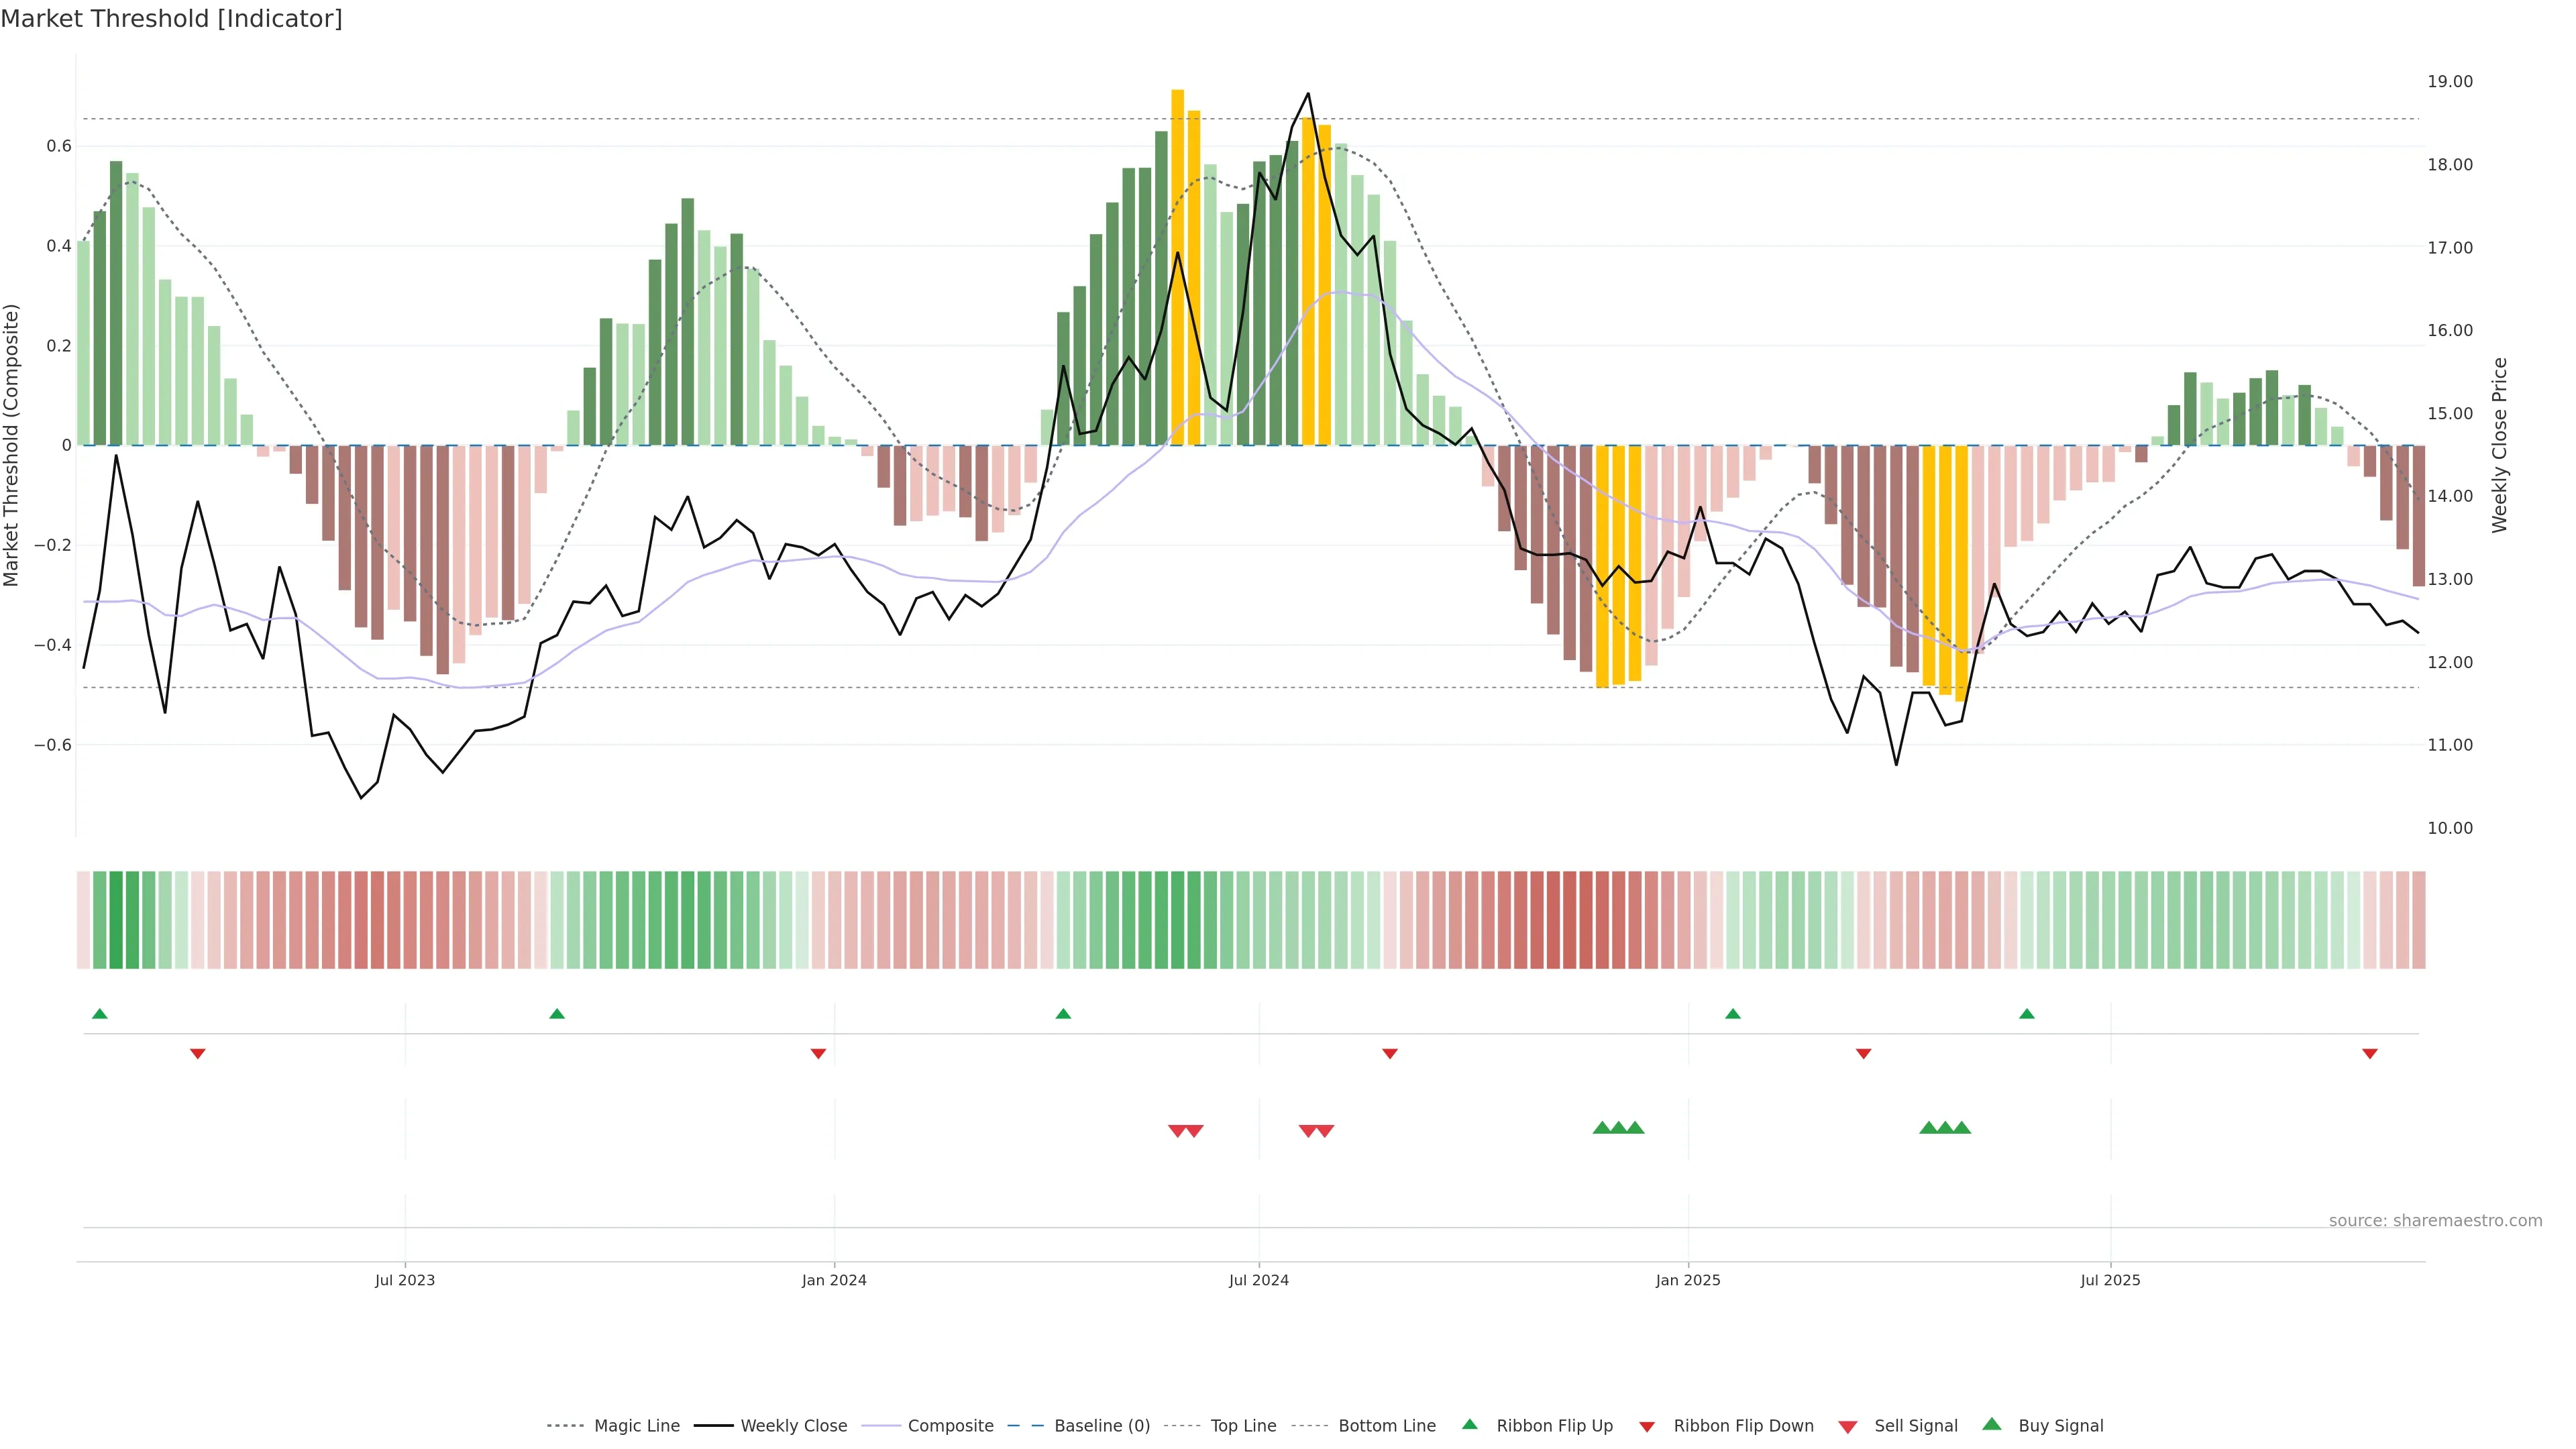The width and height of the screenshot is (2576, 1449).
Task: Click the Baseline (0) legend item
Action: click(1101, 1426)
